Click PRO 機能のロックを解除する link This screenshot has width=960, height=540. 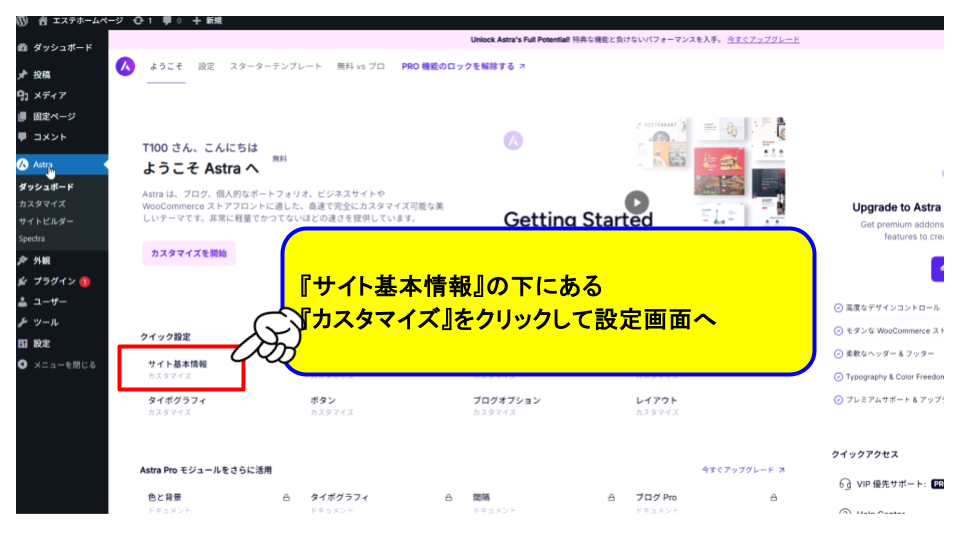click(463, 66)
